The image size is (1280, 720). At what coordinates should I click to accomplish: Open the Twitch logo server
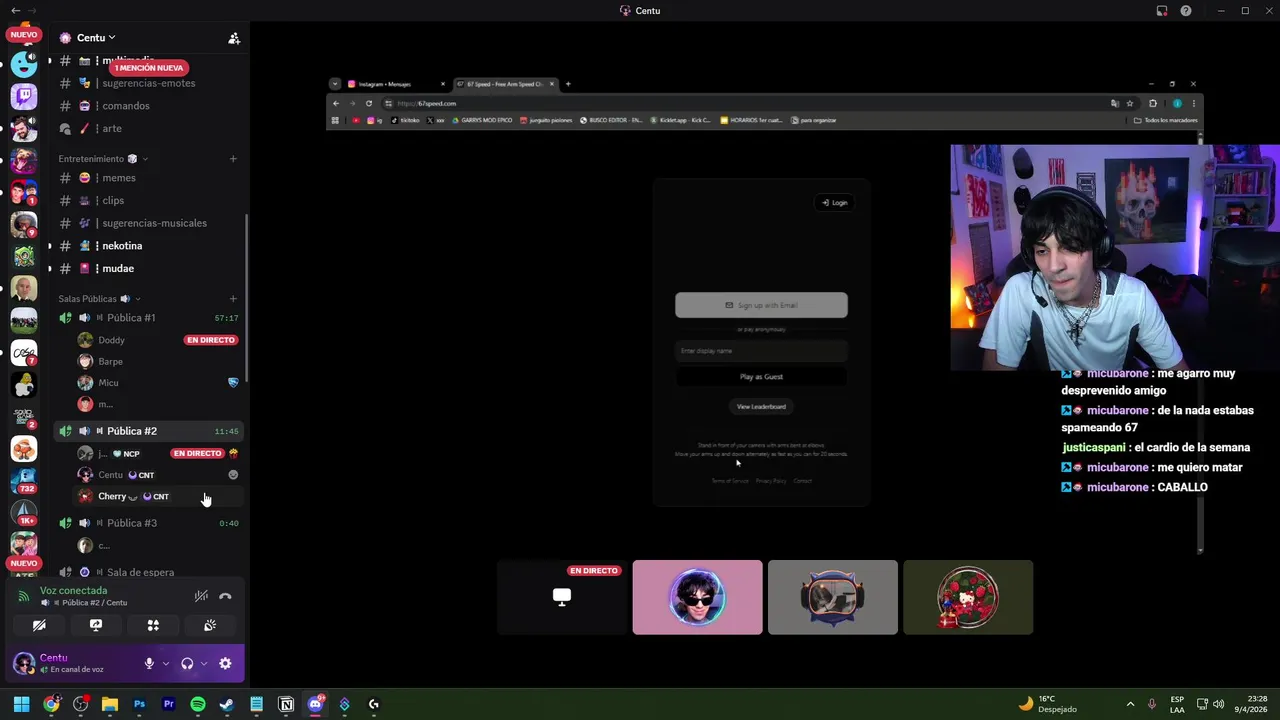pos(24,97)
